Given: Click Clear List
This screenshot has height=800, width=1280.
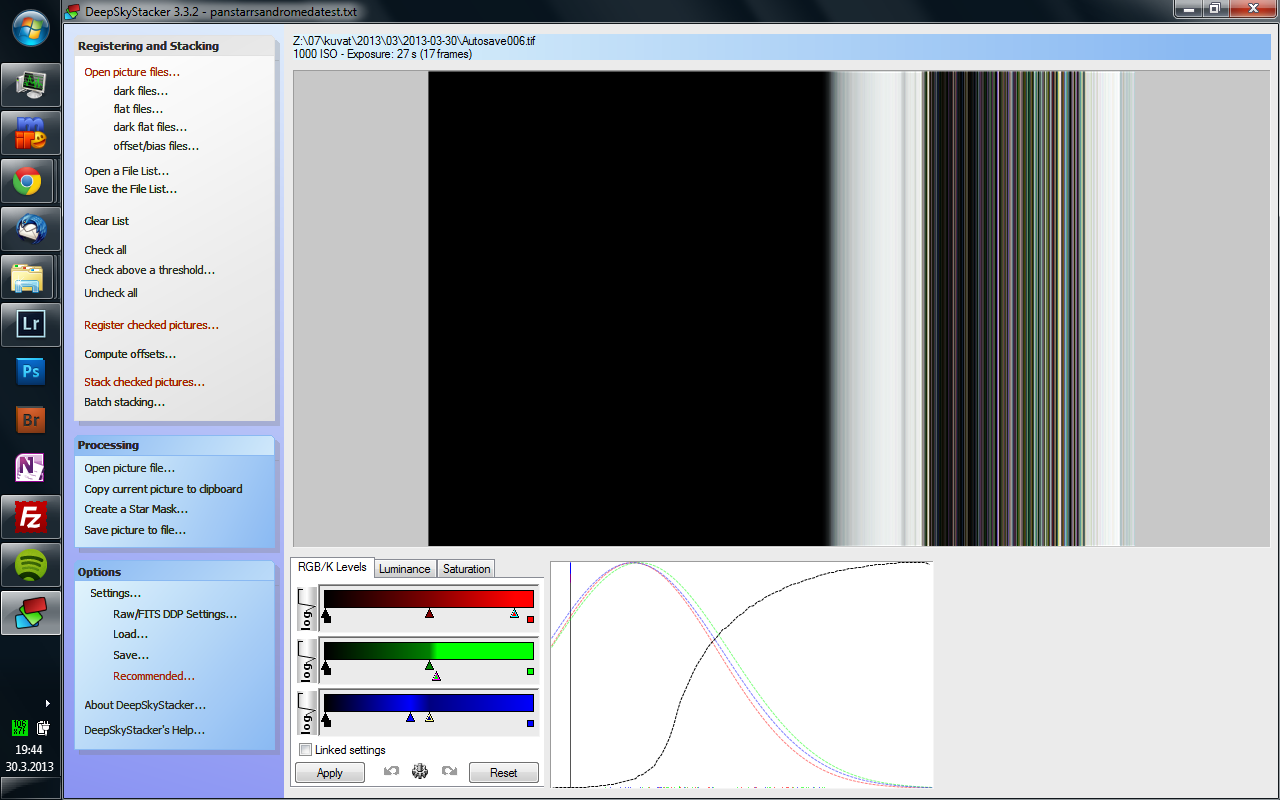Looking at the screenshot, I should click(106, 221).
